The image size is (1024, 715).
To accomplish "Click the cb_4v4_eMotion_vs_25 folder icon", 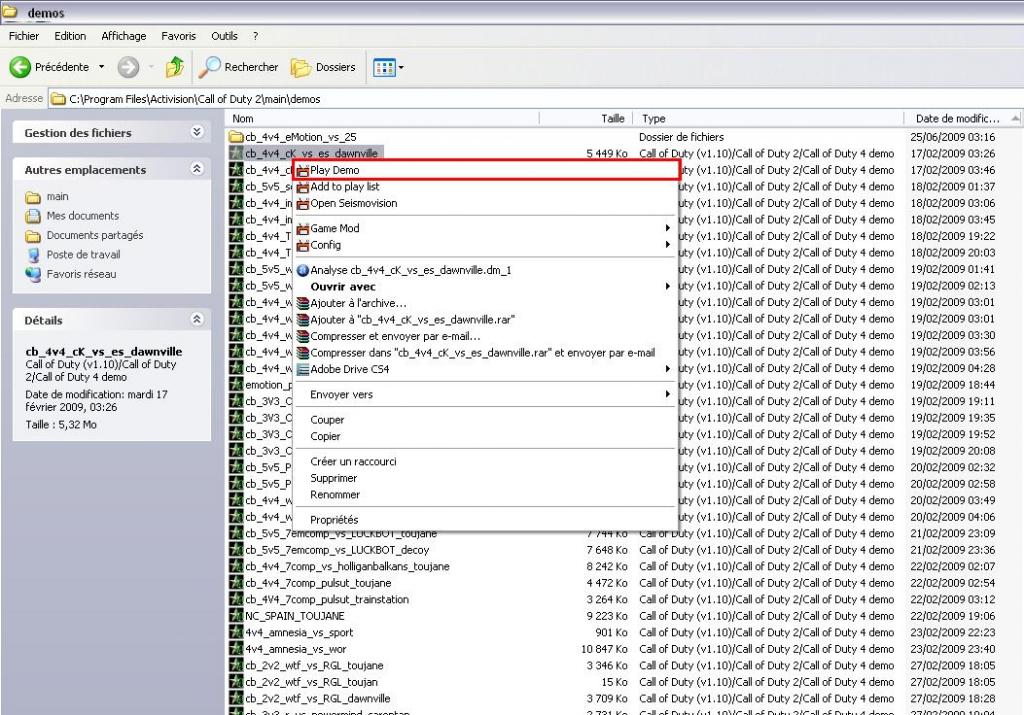I will tap(236, 137).
